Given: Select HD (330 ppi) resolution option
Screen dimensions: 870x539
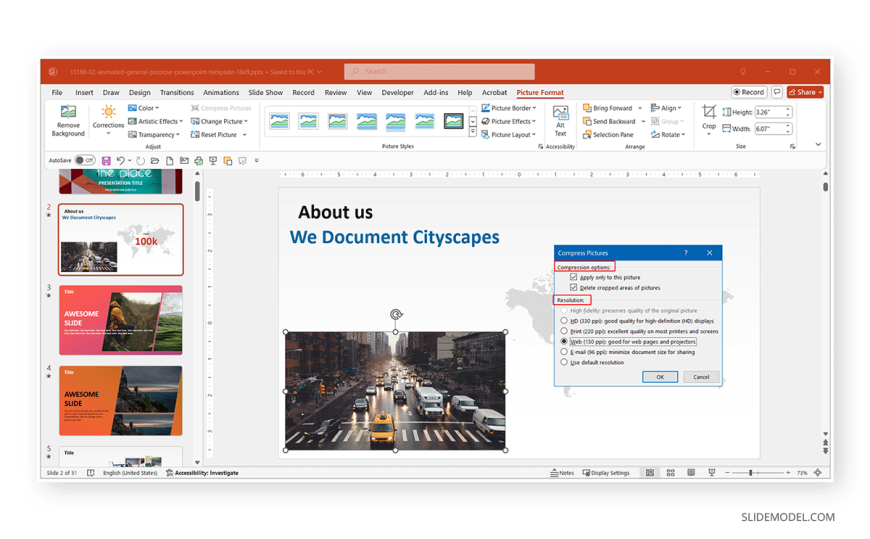Looking at the screenshot, I should (564, 321).
